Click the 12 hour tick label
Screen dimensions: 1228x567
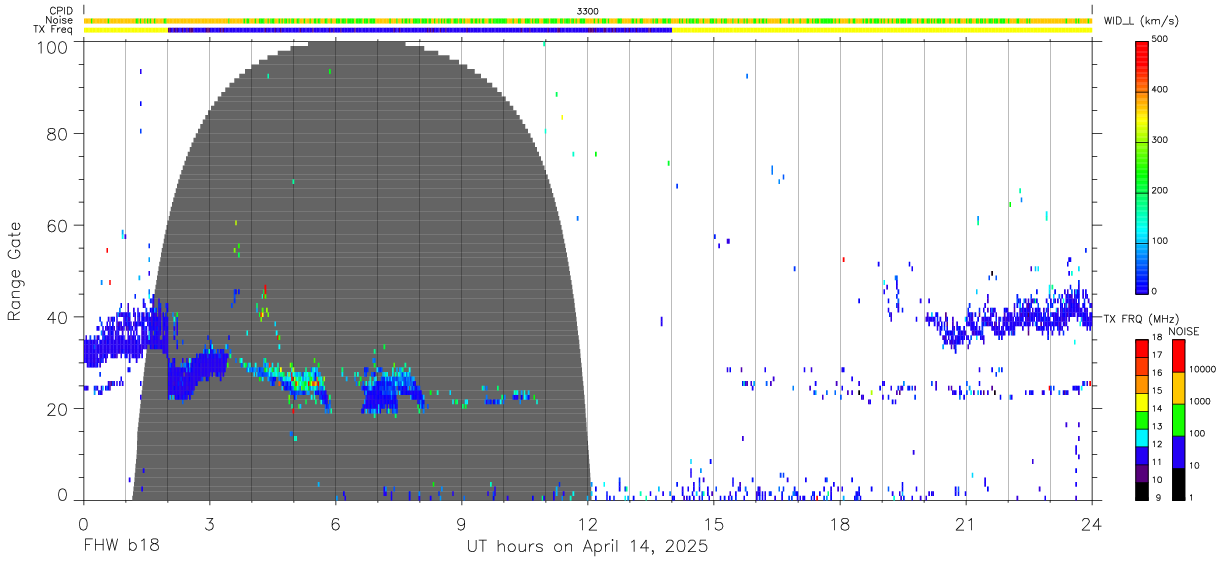[588, 523]
